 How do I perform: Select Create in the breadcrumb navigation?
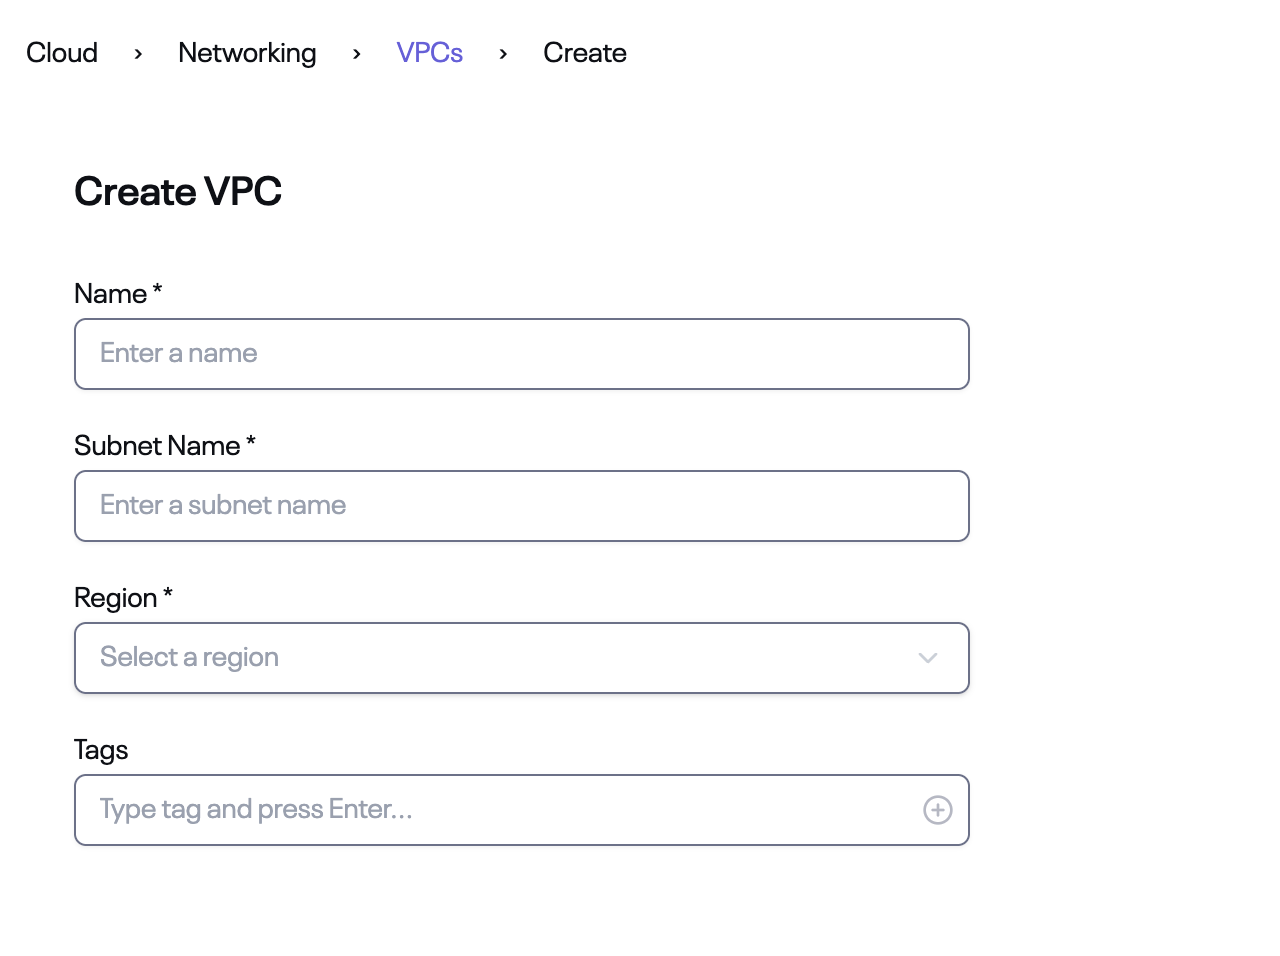584,53
